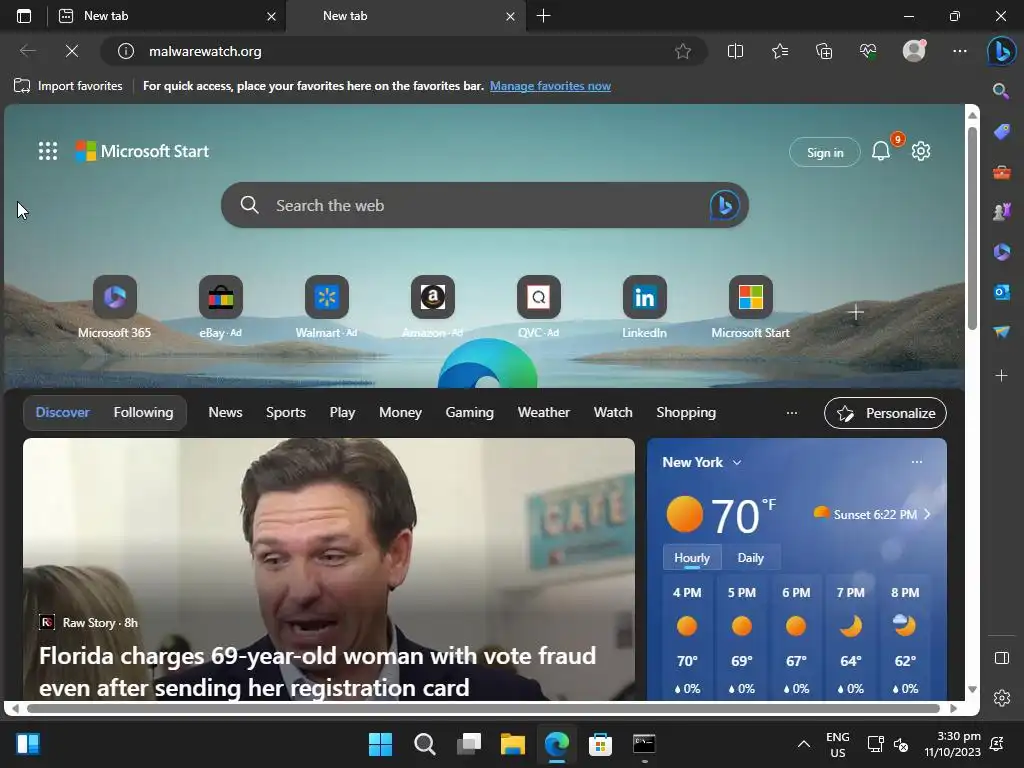Screen dimensions: 1024x768
Task: Open eBay quick link tile
Action: (221, 307)
